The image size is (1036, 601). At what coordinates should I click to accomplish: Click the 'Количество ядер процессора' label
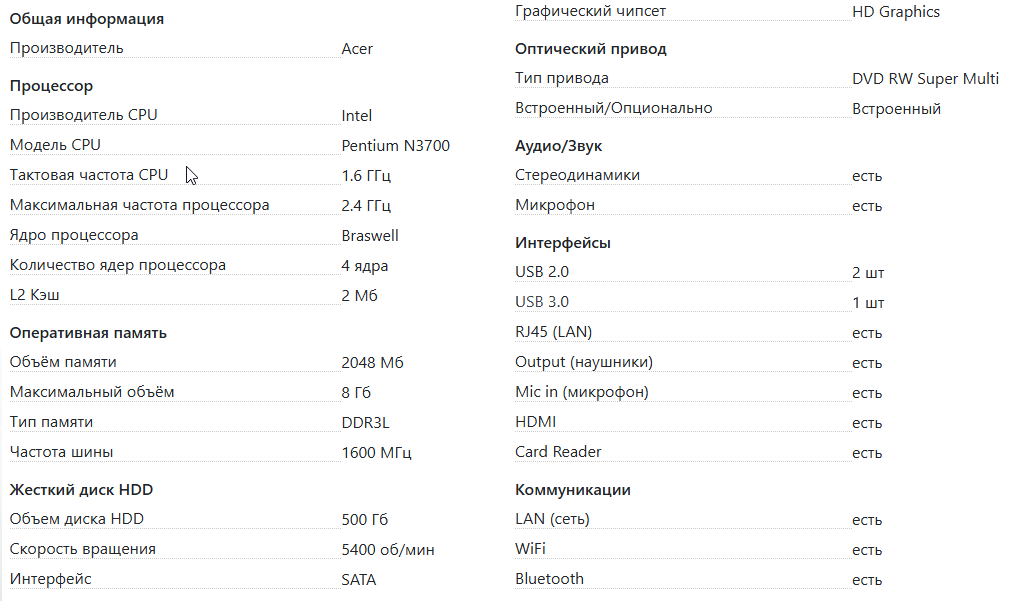118,265
